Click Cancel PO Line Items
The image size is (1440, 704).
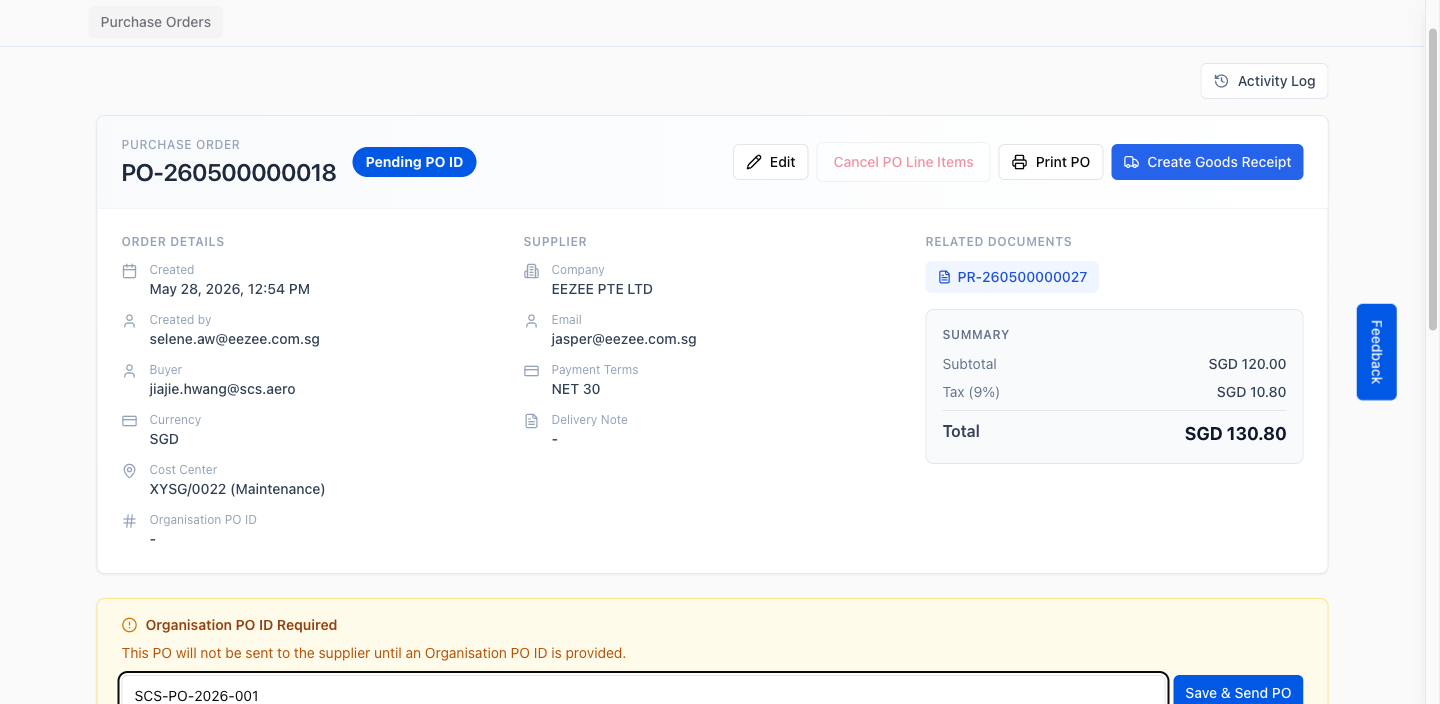click(x=903, y=162)
